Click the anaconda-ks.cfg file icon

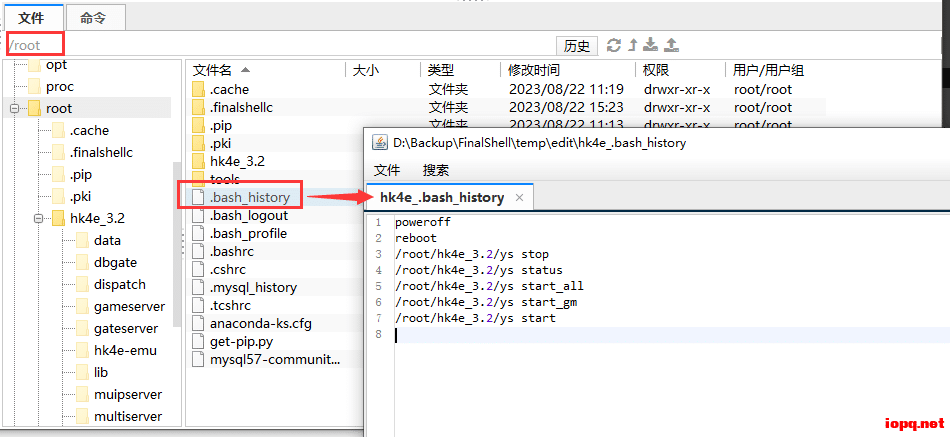(x=198, y=324)
